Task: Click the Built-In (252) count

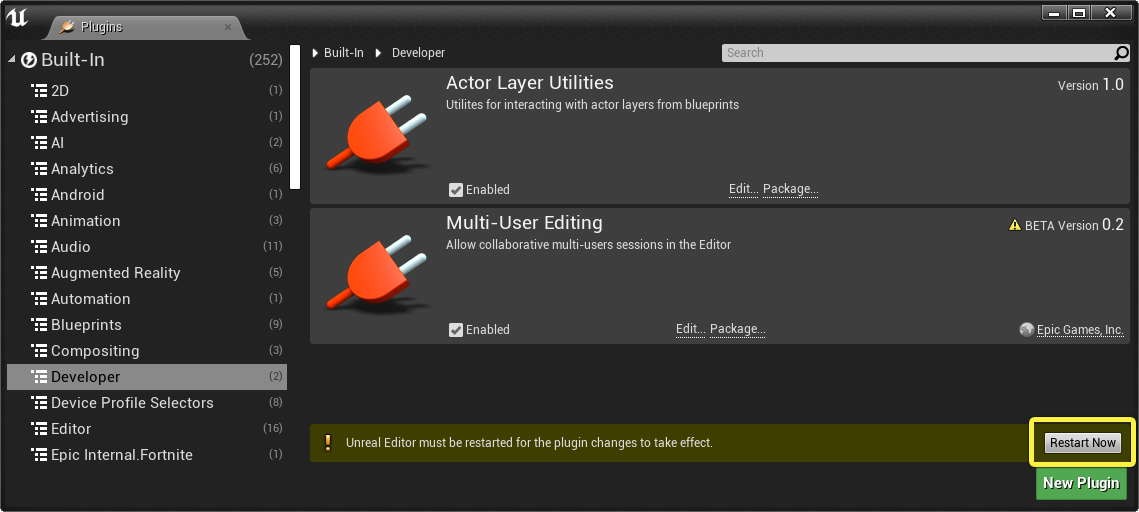Action: 266,60
